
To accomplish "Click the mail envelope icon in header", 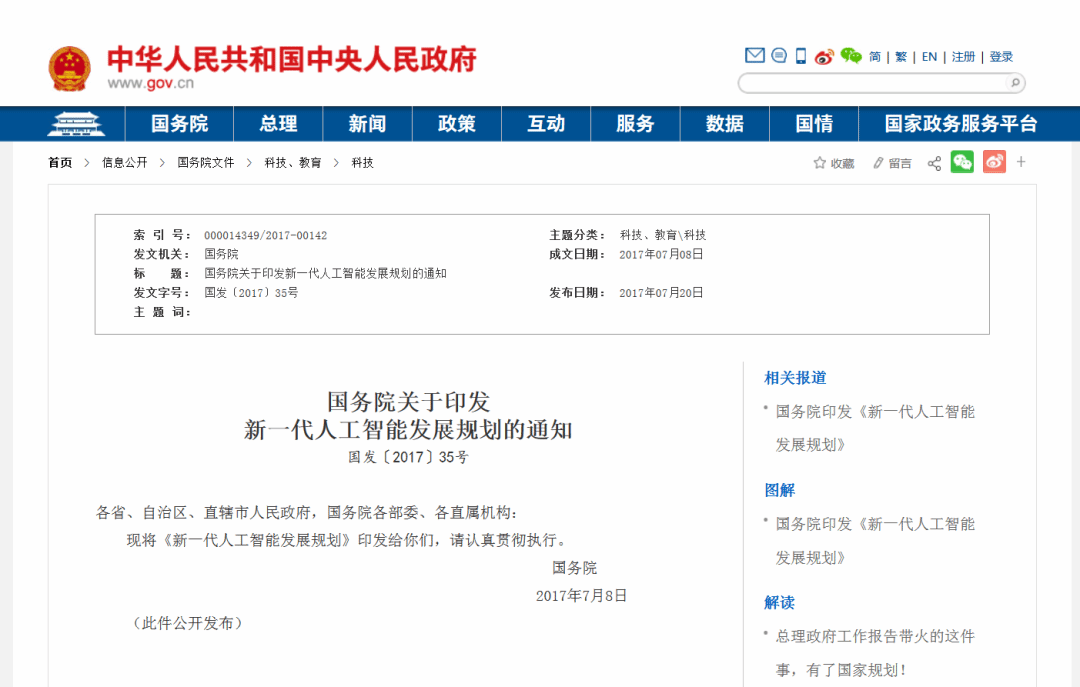I will coord(755,56).
